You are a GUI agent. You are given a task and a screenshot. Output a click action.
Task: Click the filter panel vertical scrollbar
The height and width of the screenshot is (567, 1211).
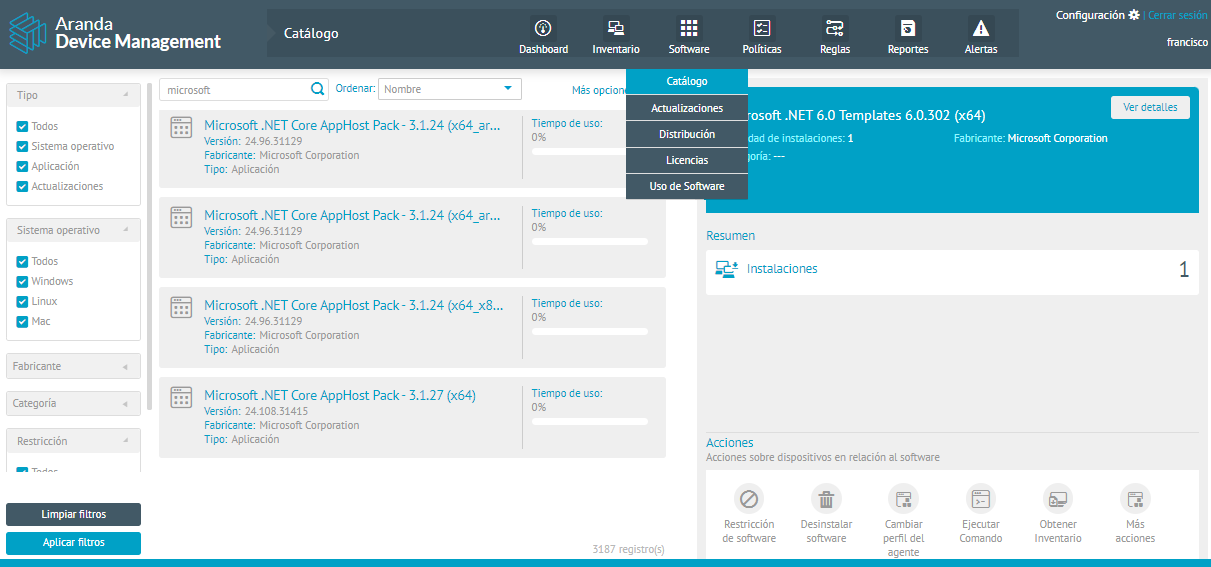(150, 245)
